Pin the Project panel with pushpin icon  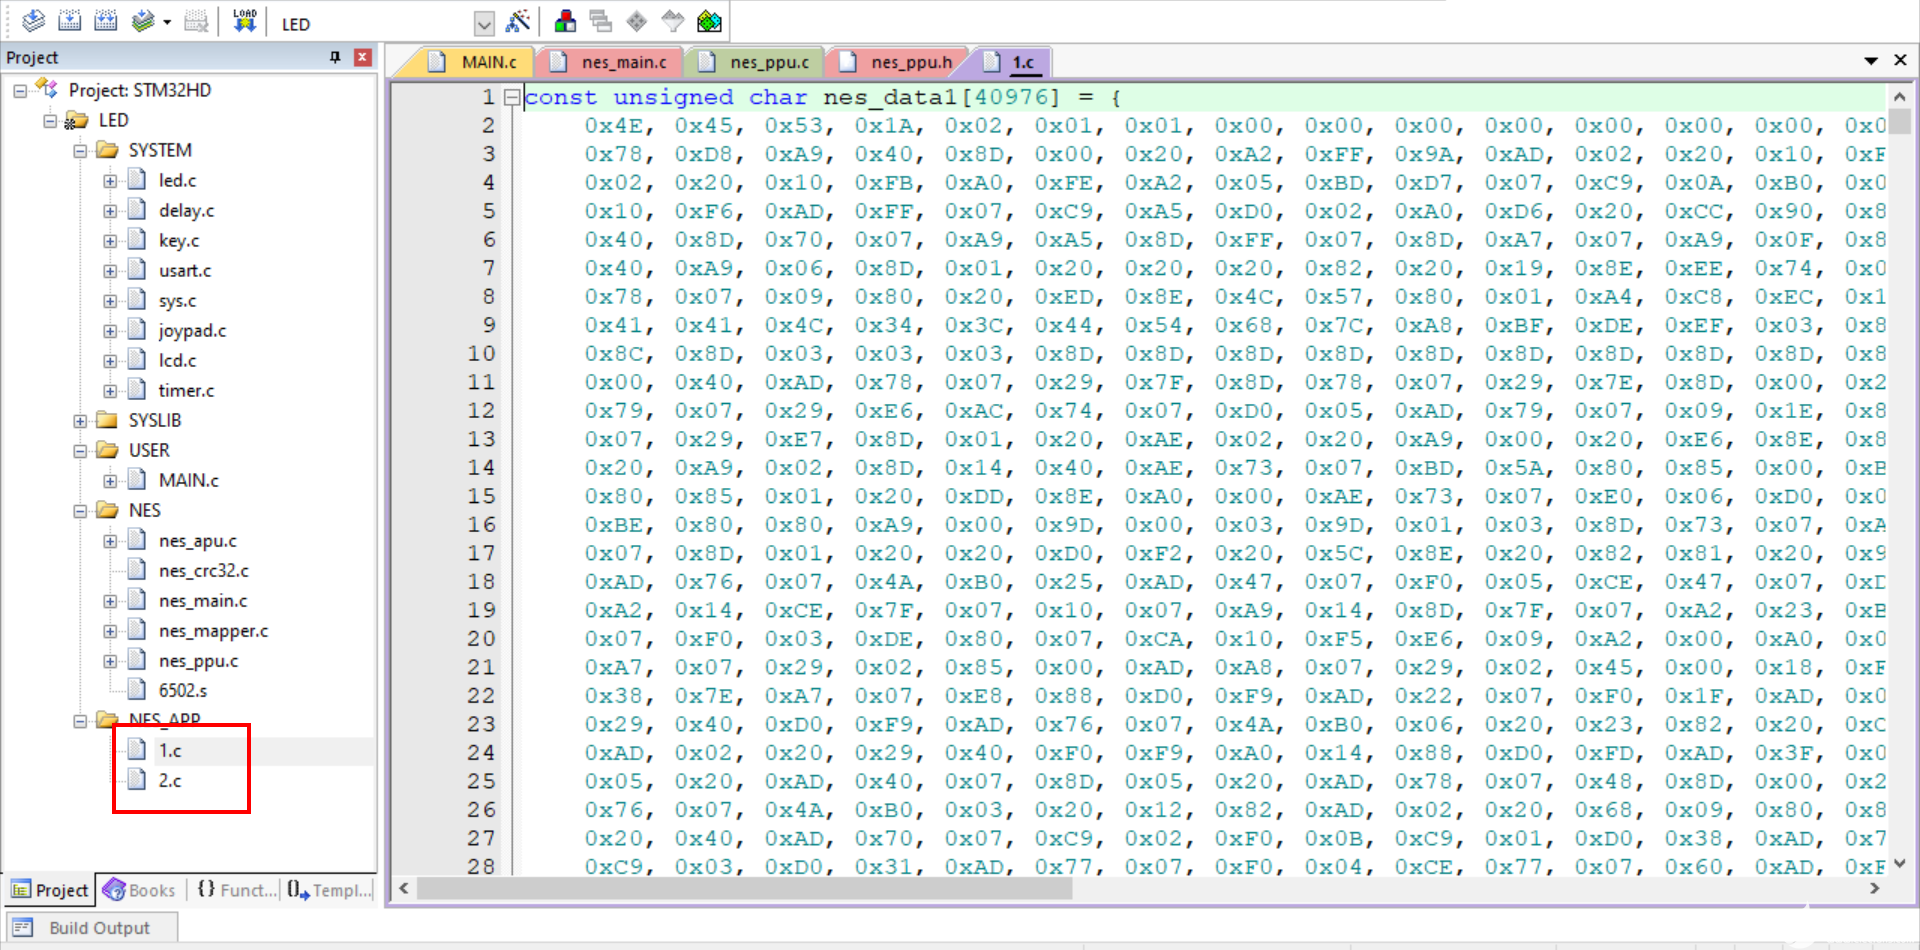(335, 57)
